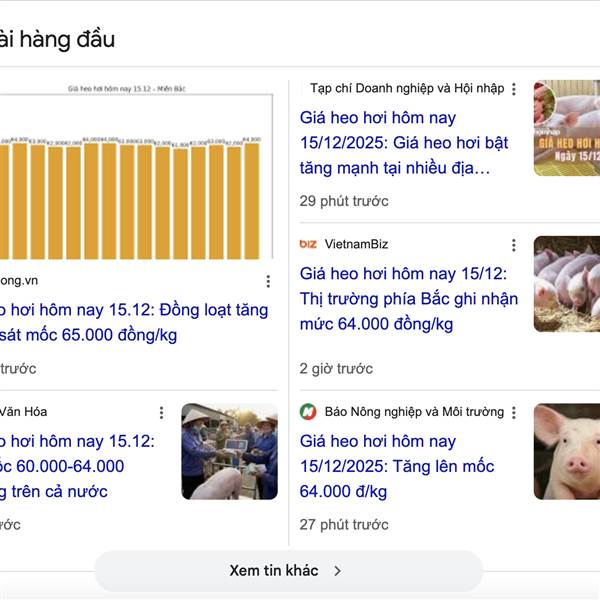Open three-dot menu for VietnamBiz article

[514, 245]
